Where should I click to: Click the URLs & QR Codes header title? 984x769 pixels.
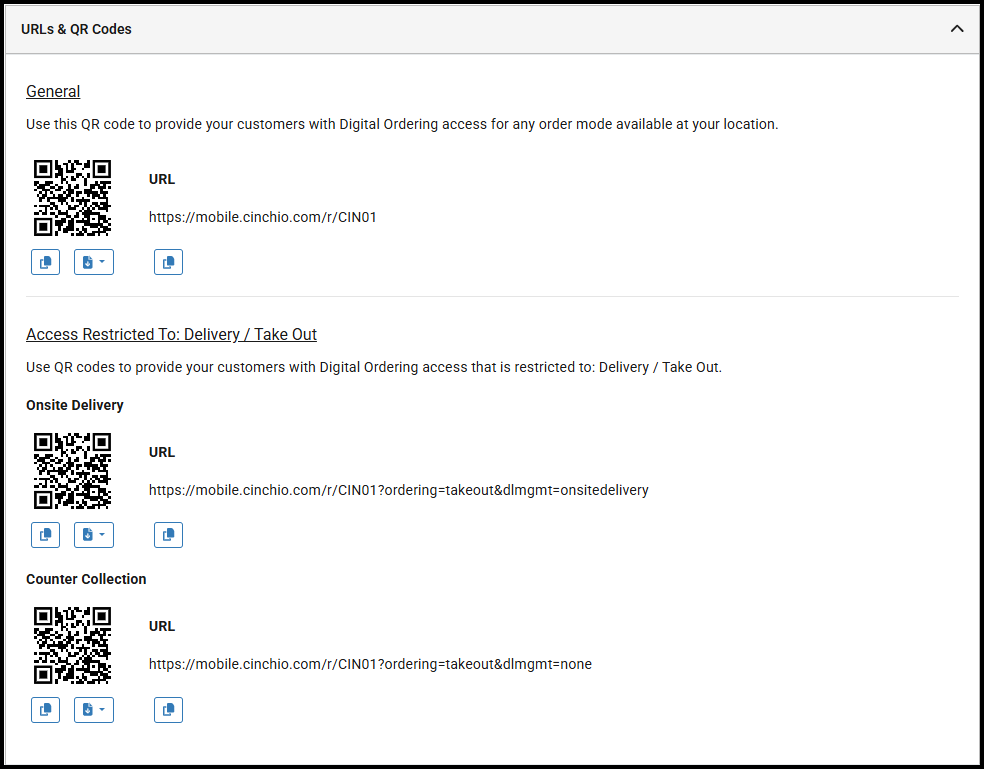[x=77, y=30]
